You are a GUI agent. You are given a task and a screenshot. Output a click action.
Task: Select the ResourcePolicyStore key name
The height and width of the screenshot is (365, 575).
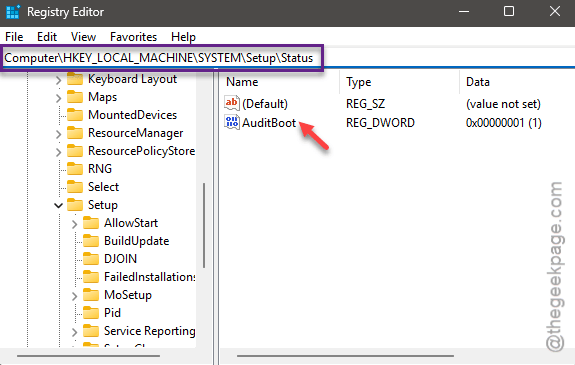141,151
